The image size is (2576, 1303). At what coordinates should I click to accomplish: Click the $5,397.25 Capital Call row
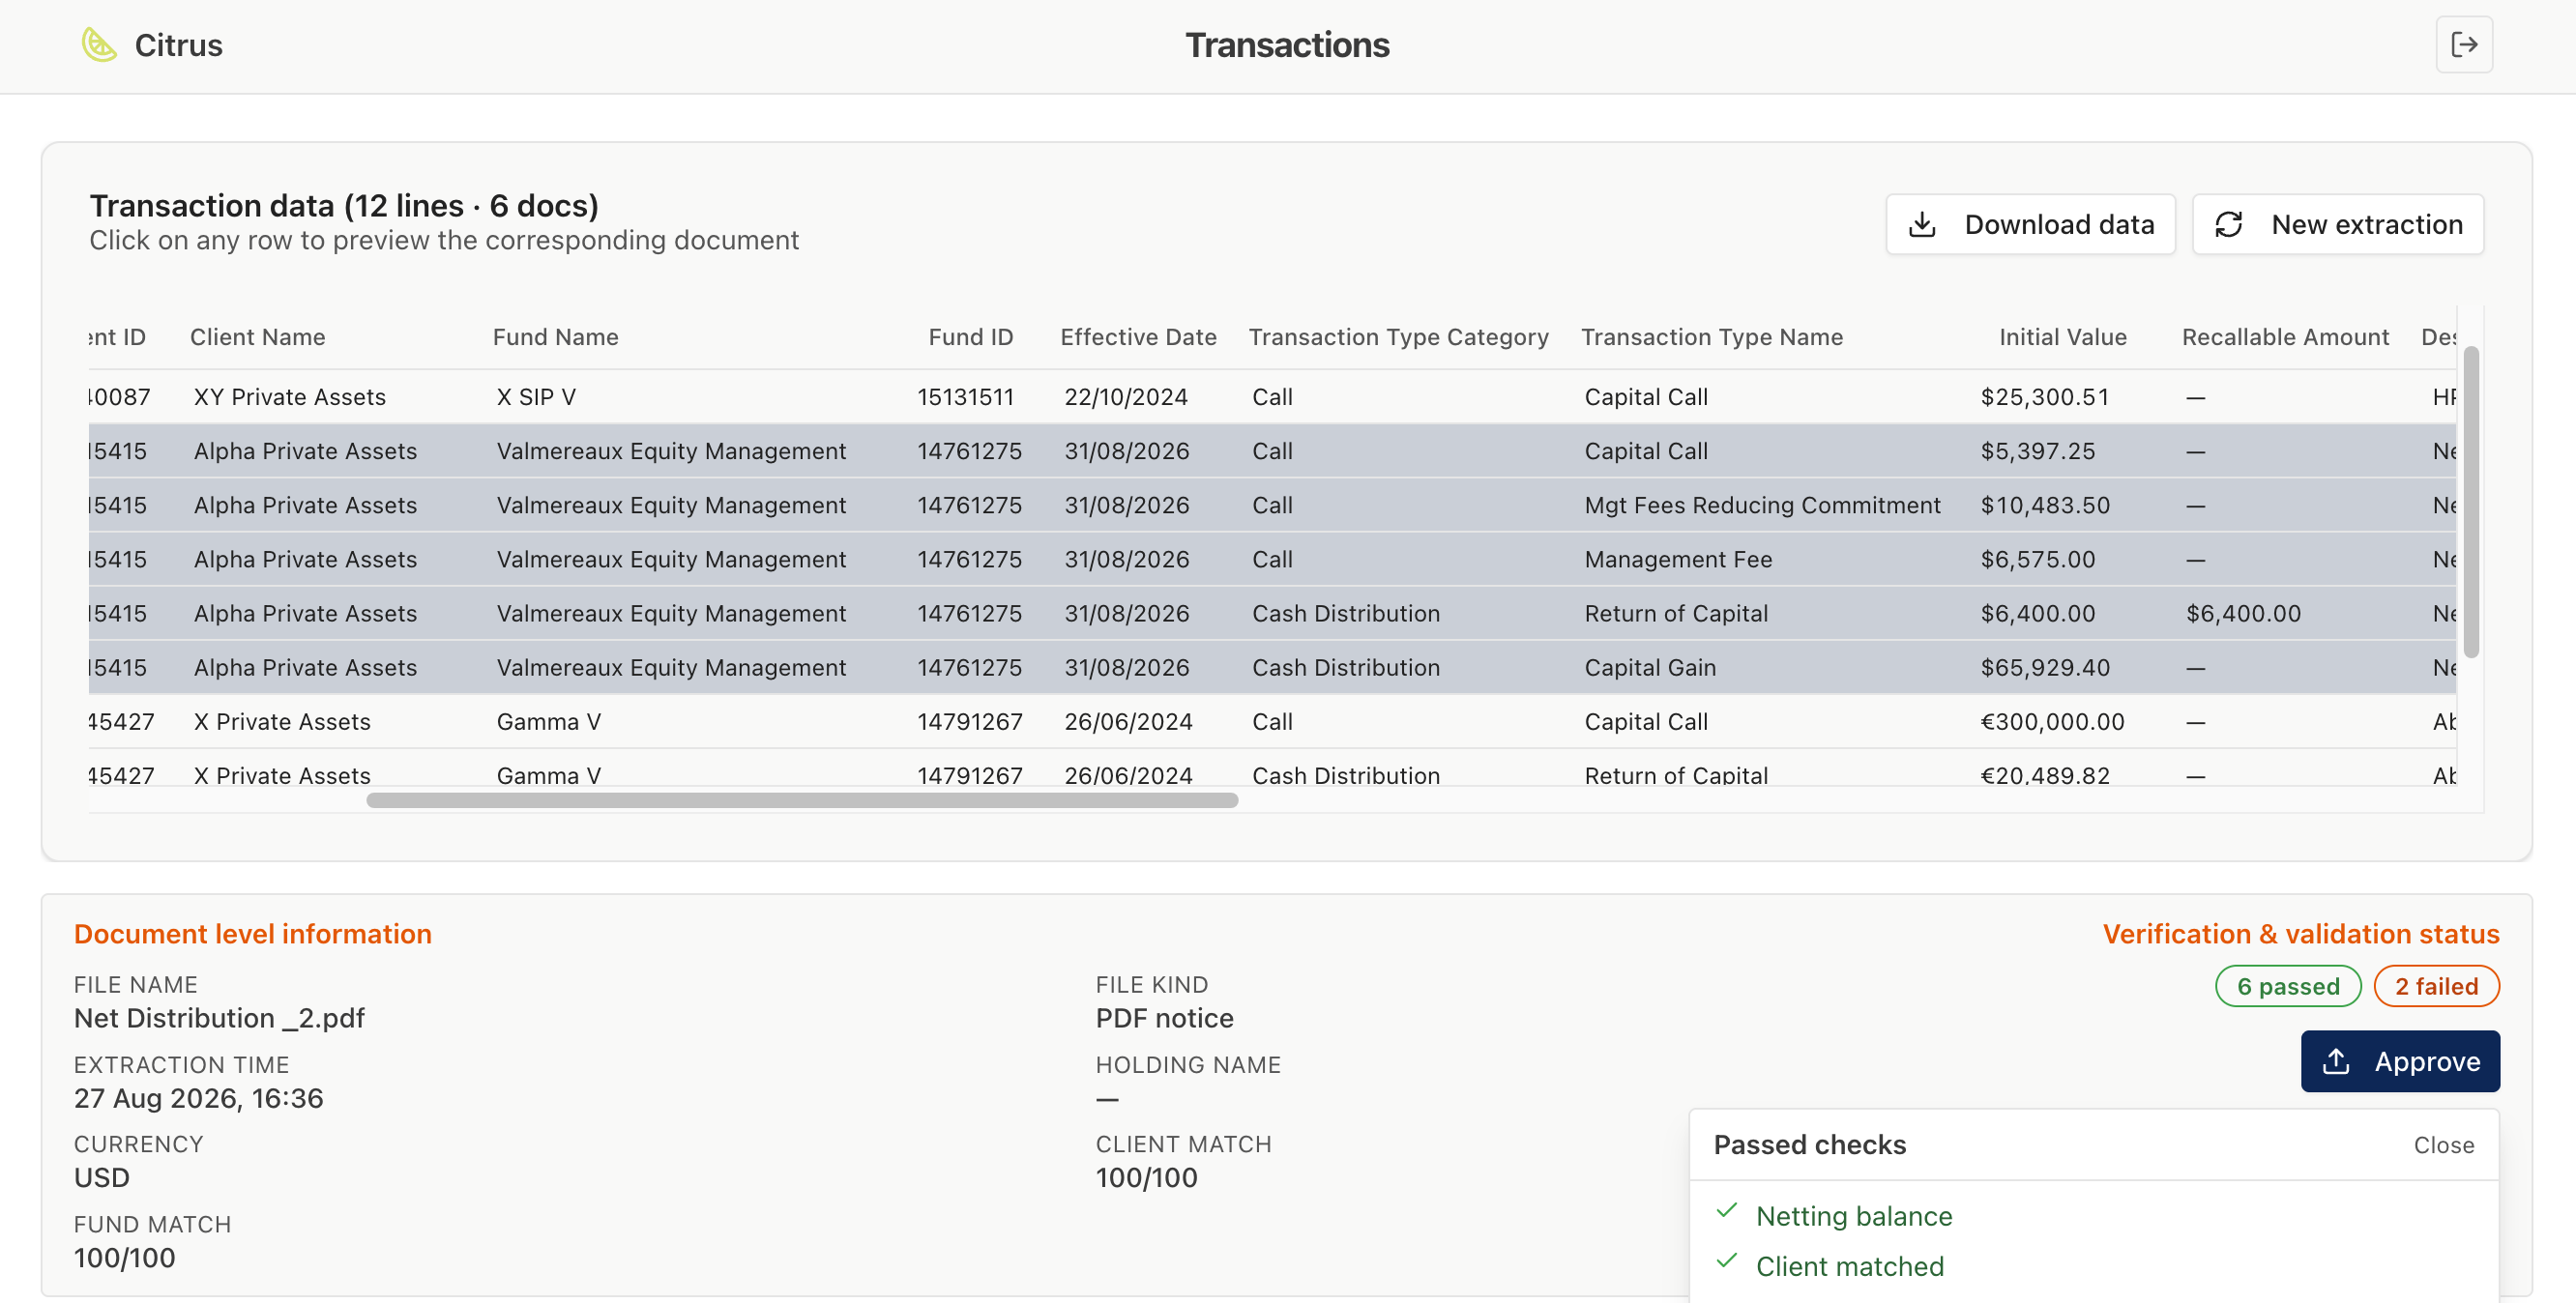pos(1271,451)
